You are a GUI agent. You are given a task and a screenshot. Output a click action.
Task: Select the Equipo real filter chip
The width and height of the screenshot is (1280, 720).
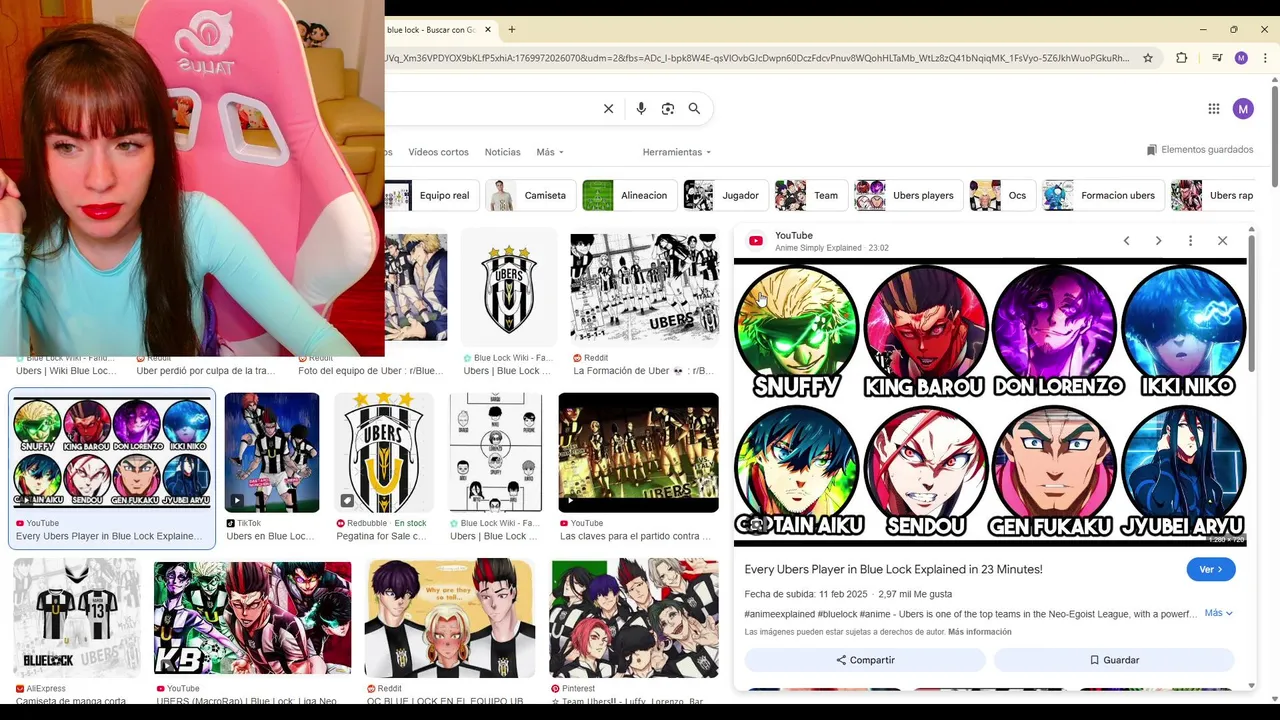[x=432, y=196]
